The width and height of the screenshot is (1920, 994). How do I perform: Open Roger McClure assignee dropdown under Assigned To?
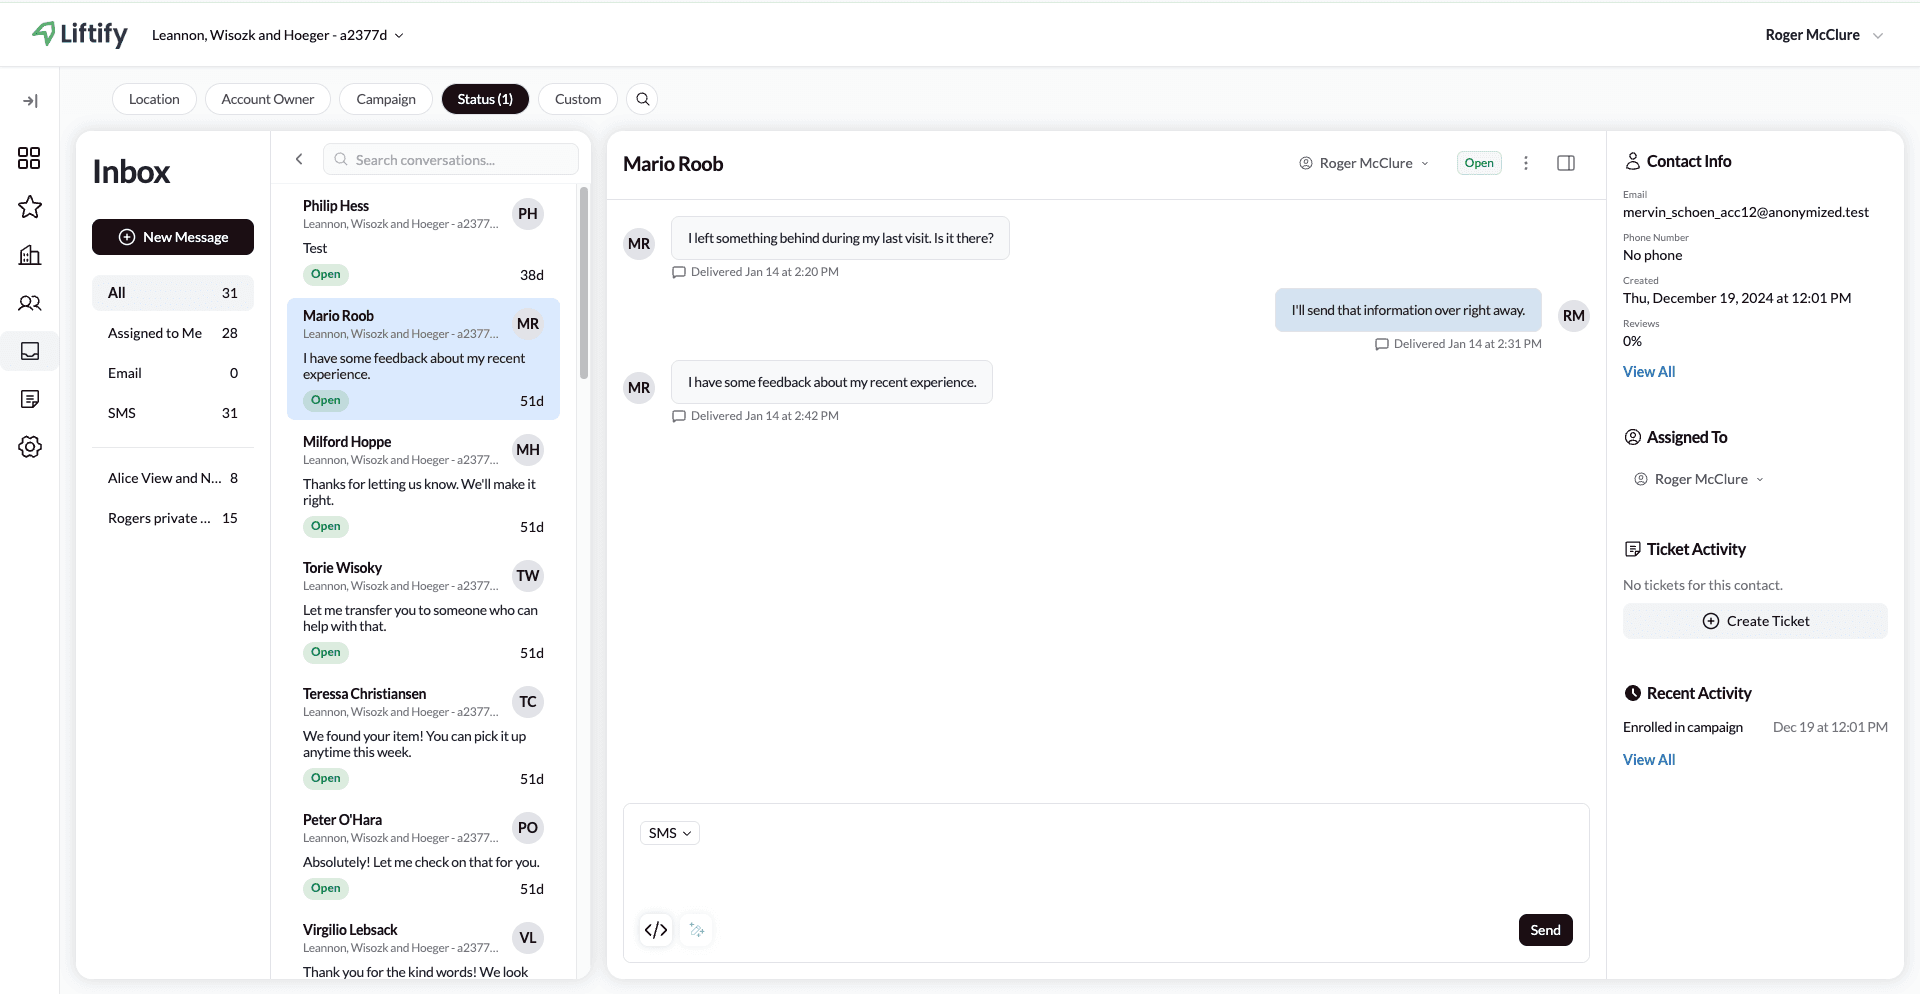(x=1699, y=479)
